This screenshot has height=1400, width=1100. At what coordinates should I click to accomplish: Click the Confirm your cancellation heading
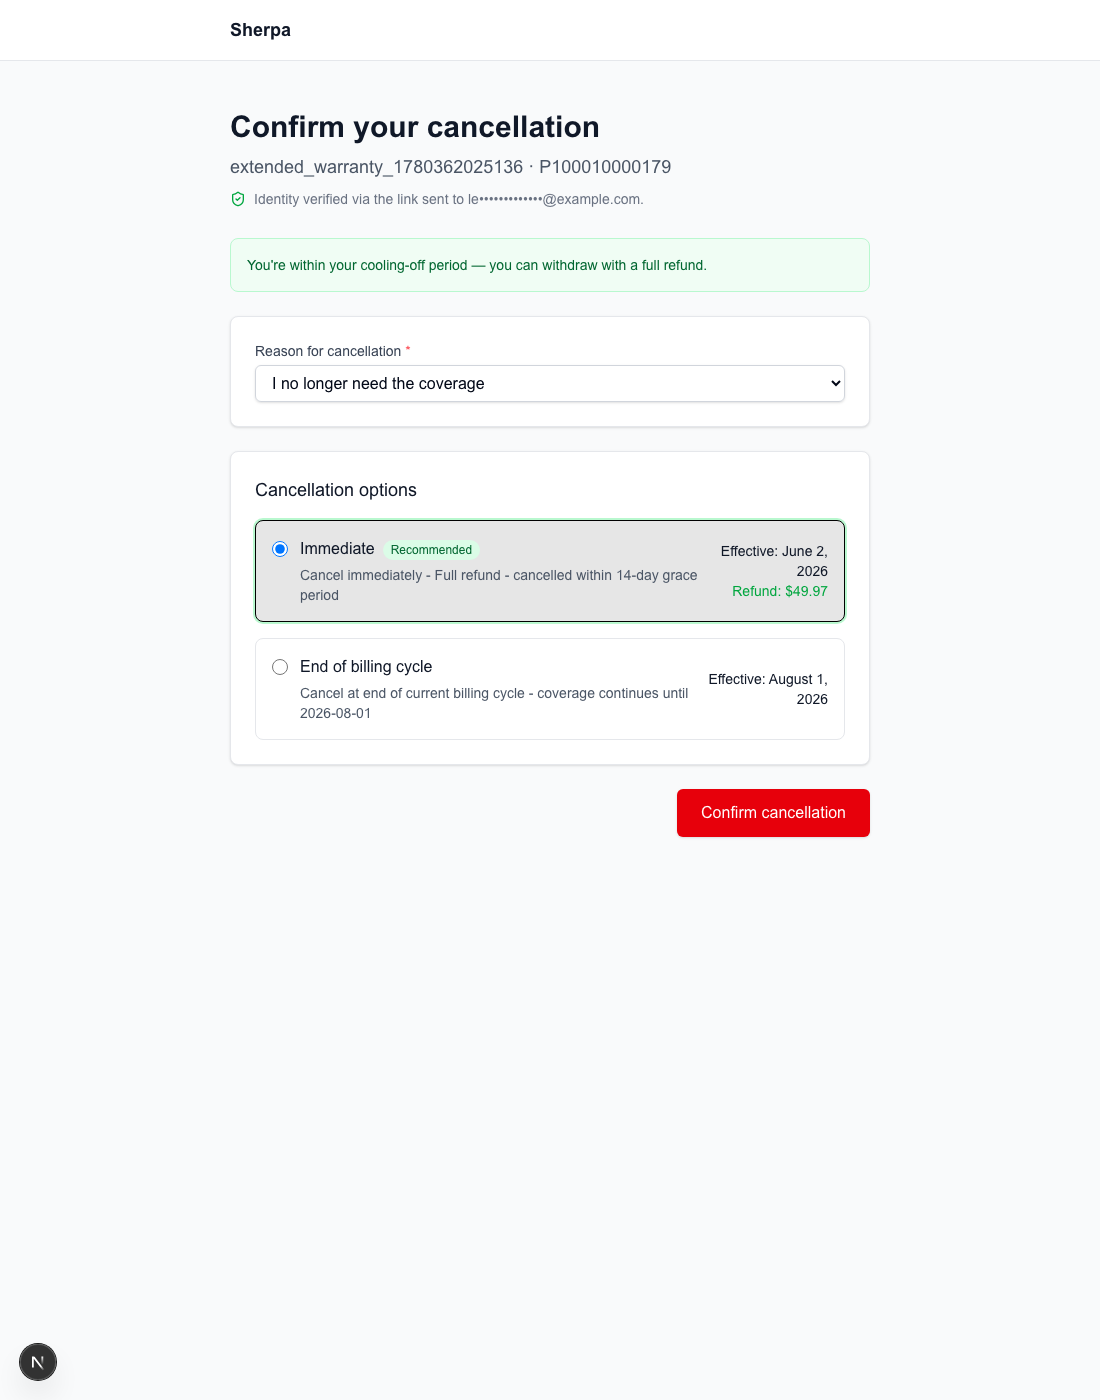pos(415,127)
